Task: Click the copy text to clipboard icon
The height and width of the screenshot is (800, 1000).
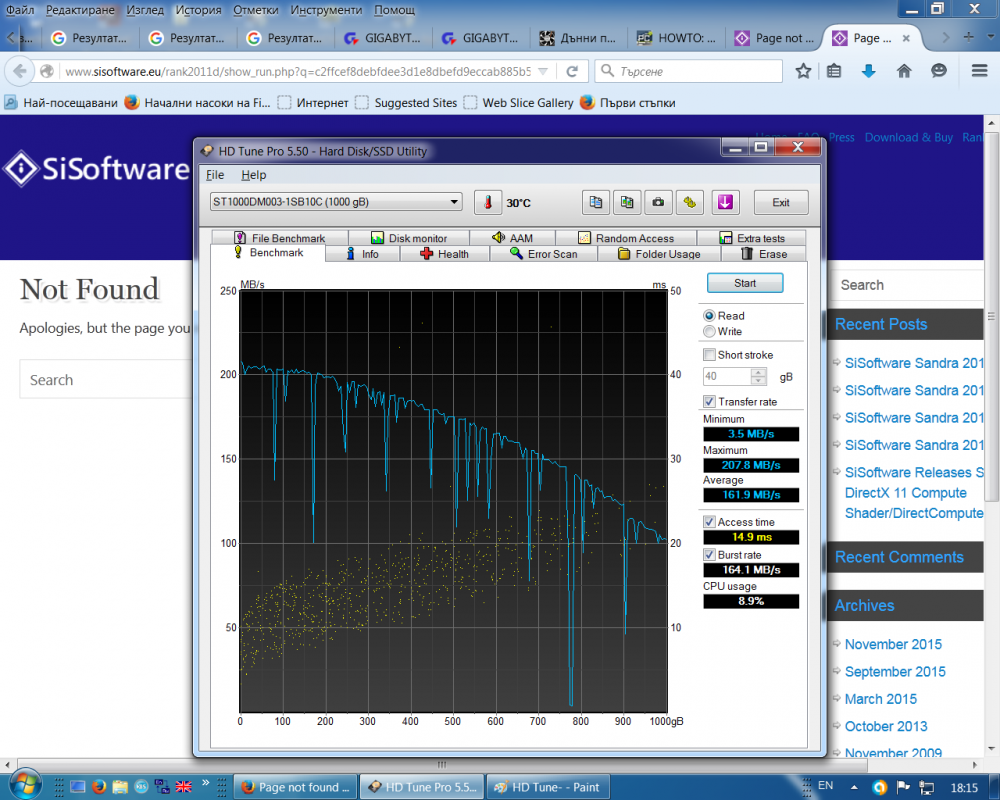Action: point(596,203)
